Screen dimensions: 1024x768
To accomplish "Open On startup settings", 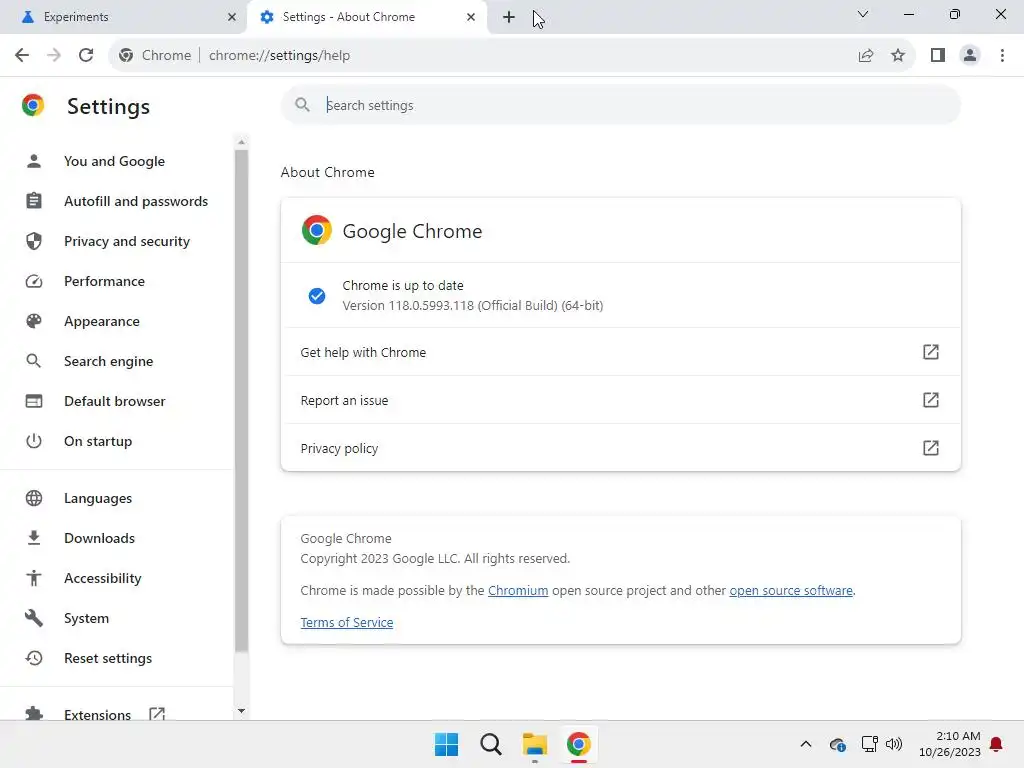I will 98,441.
